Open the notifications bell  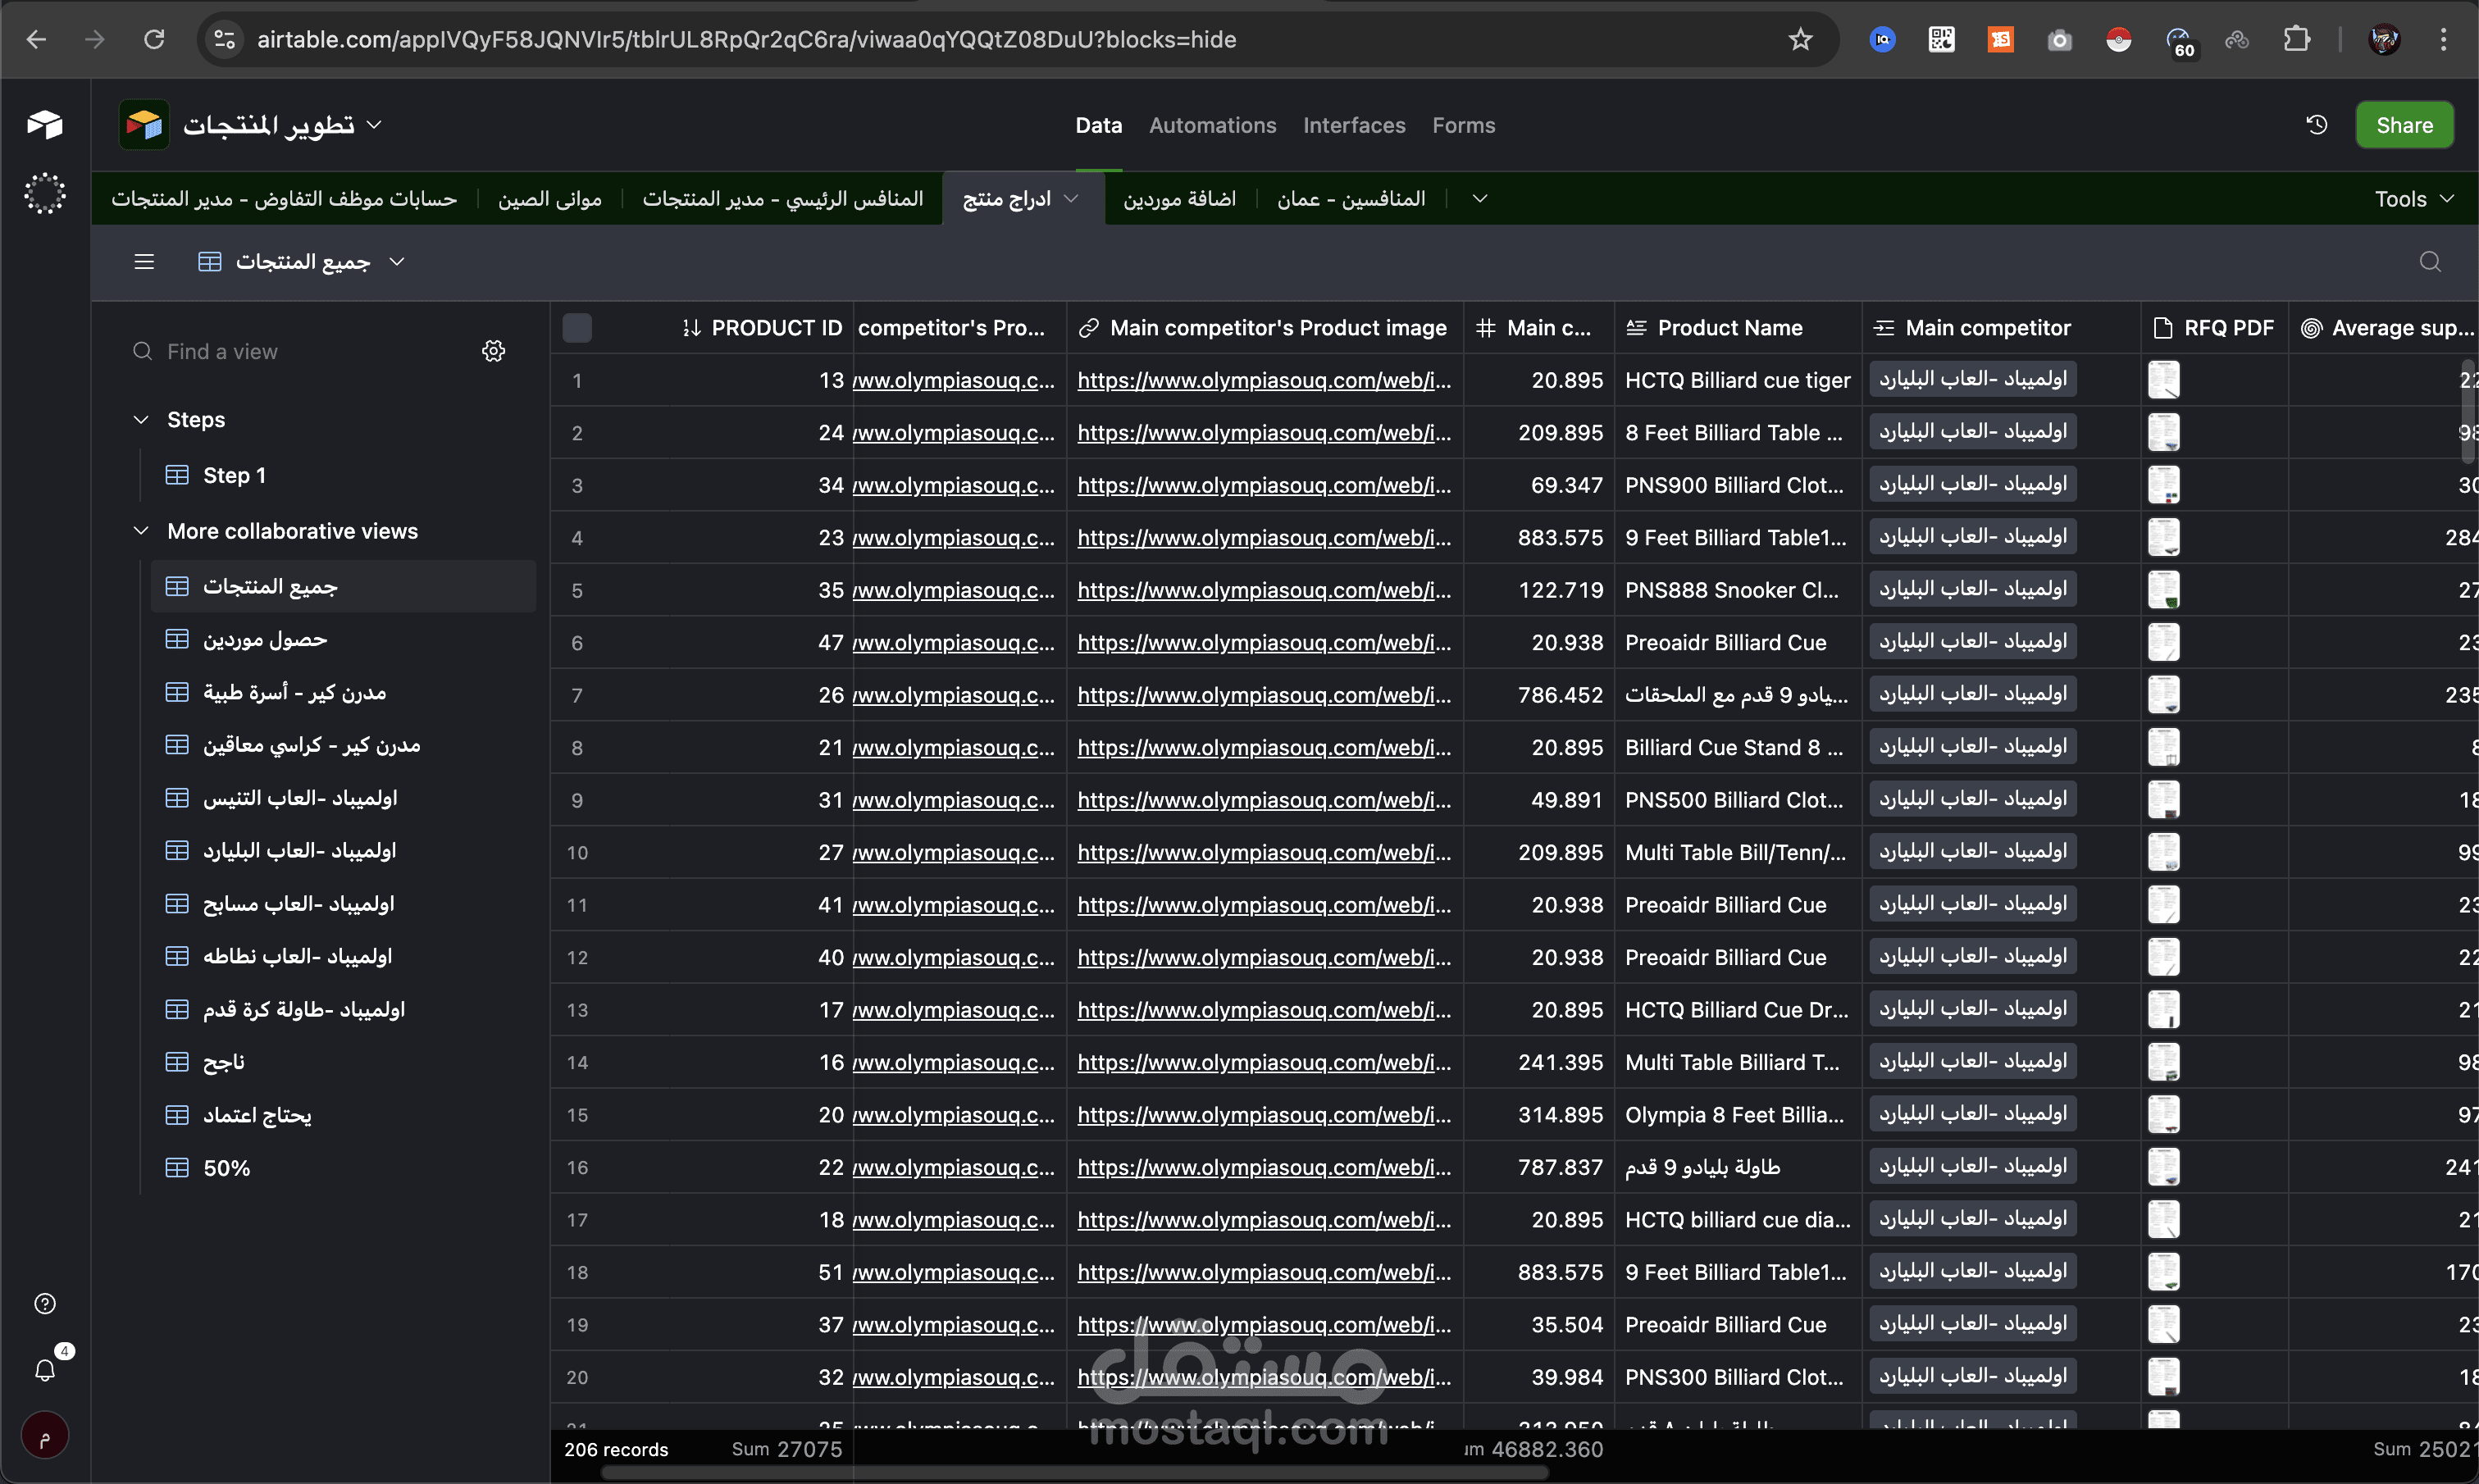click(45, 1370)
